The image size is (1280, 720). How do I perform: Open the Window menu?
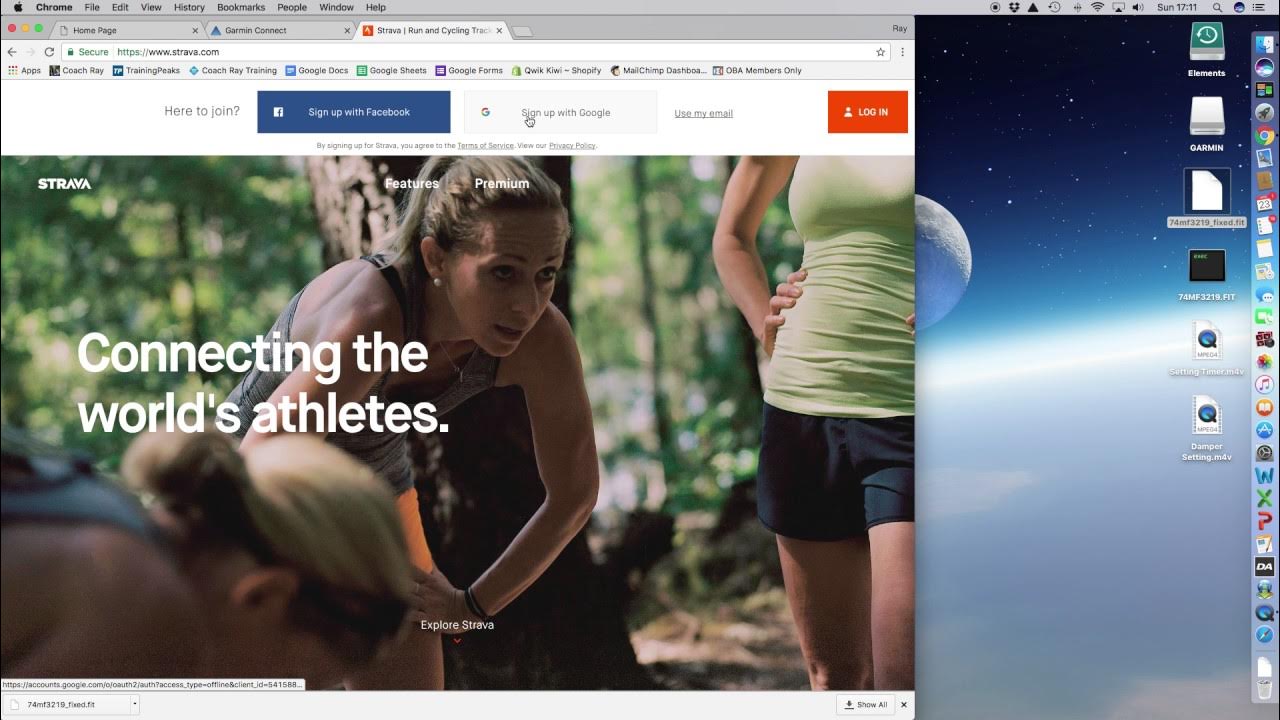(x=336, y=7)
